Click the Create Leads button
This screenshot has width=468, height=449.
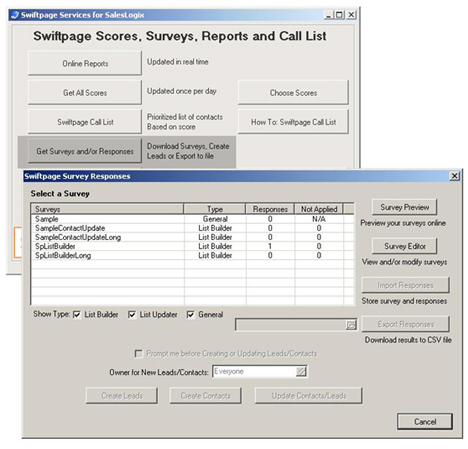click(122, 396)
